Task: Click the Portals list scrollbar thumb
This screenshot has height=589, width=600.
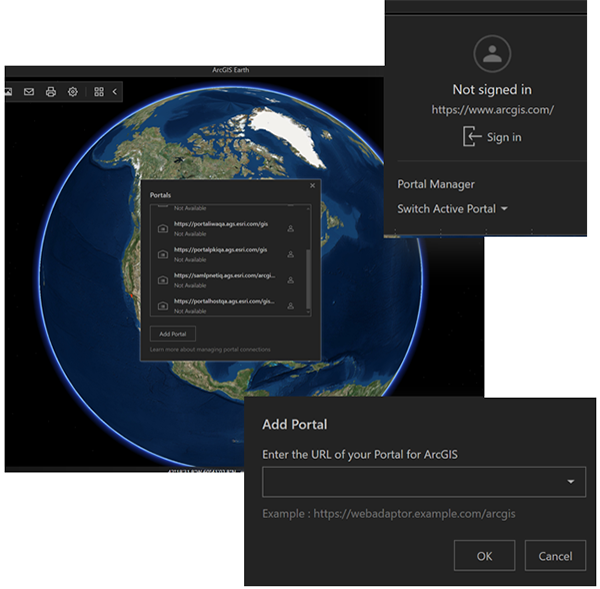Action: (308, 279)
